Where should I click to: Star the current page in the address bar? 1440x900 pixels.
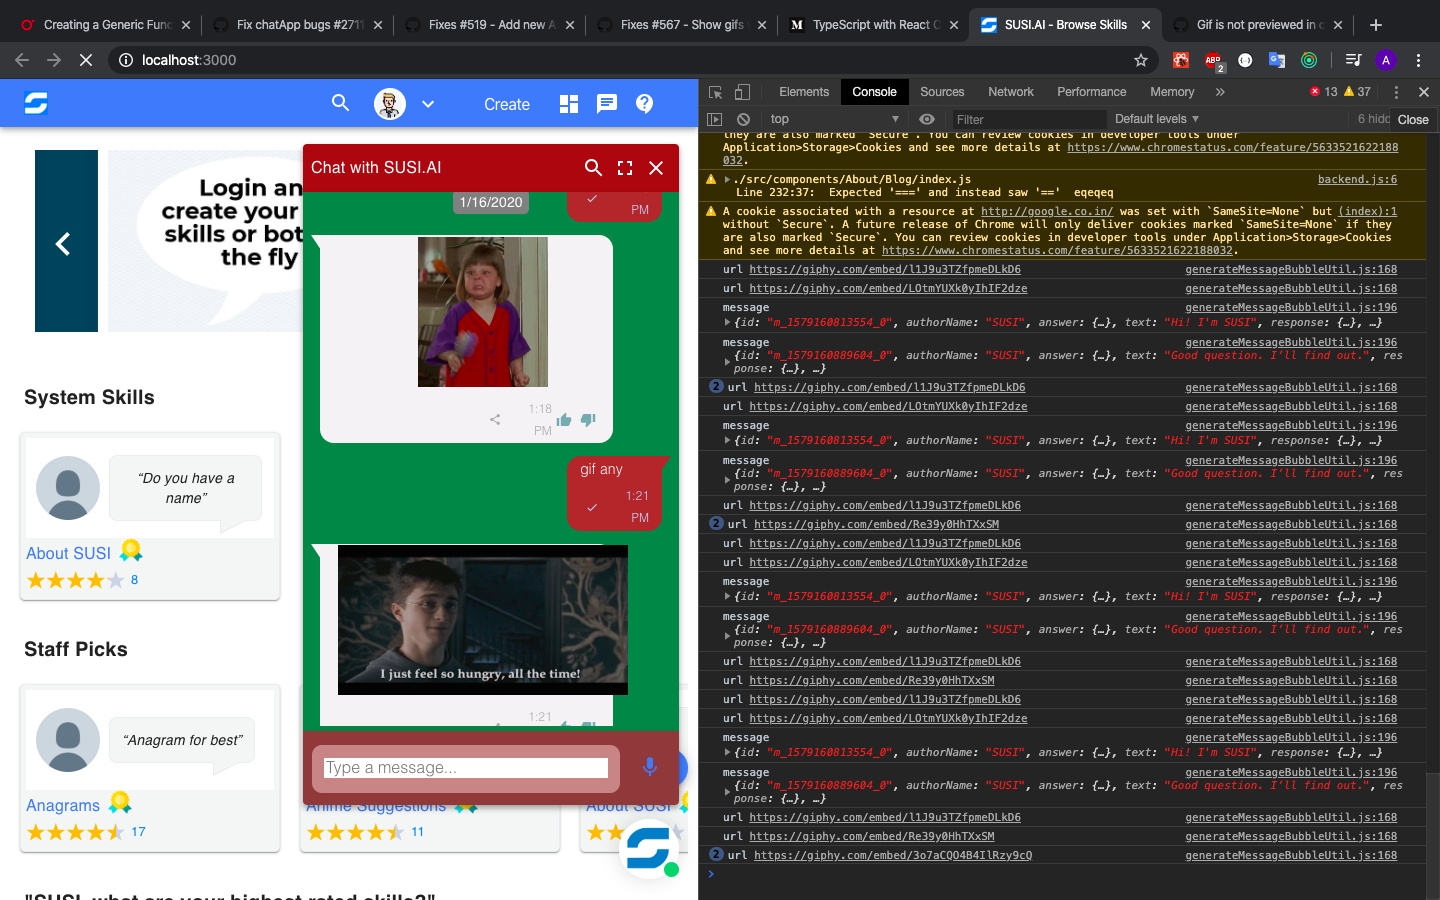tap(1140, 60)
